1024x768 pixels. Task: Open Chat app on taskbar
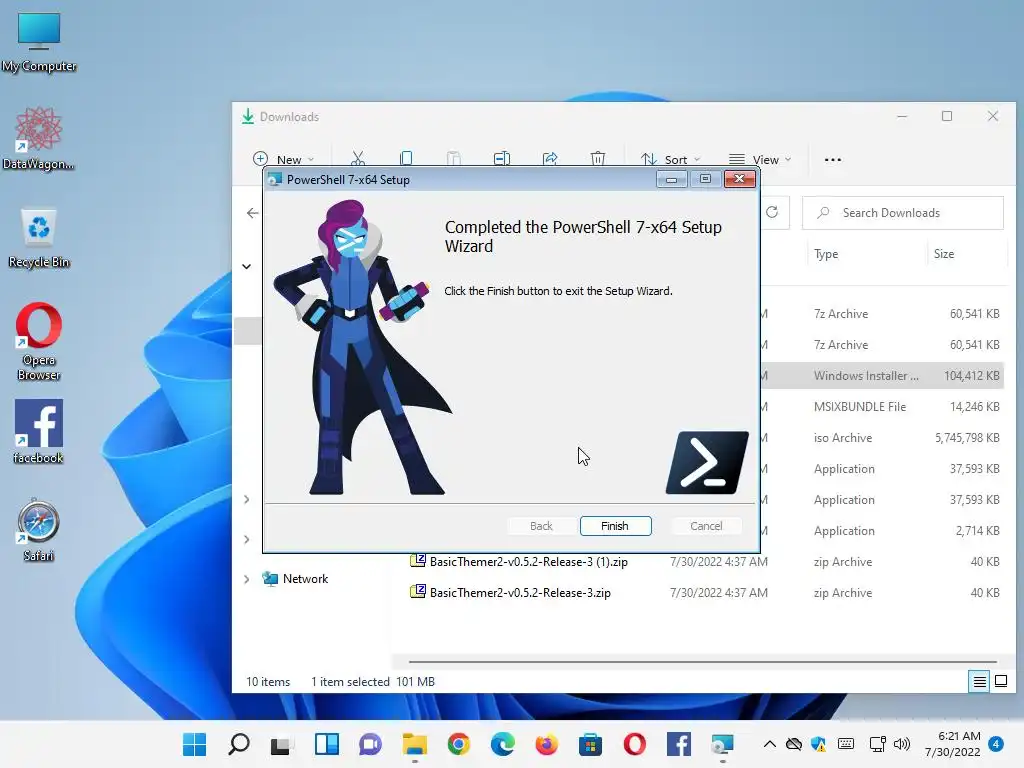(370, 744)
